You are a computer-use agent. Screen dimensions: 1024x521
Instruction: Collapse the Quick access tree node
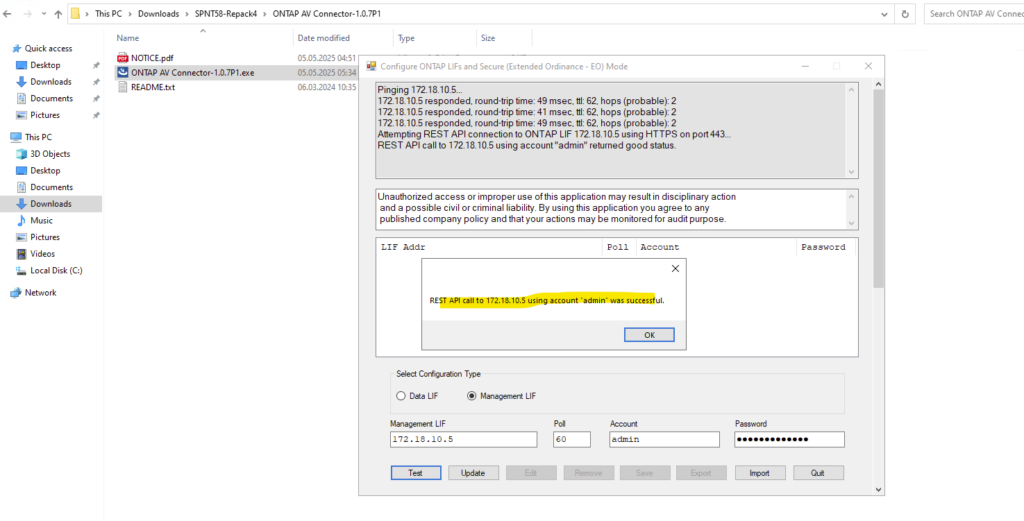pyautogui.click(x=5, y=48)
